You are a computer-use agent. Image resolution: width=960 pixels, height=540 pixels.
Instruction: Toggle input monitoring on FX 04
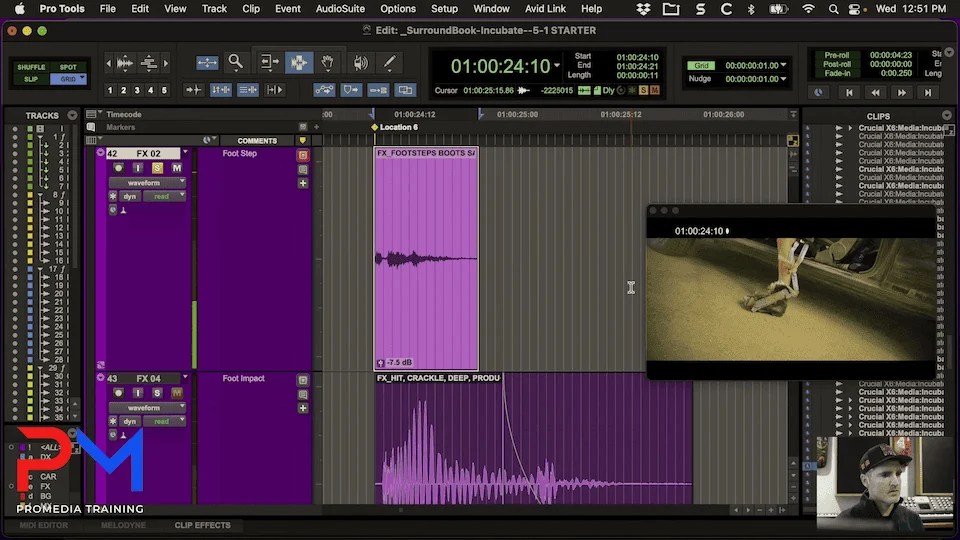tap(138, 392)
